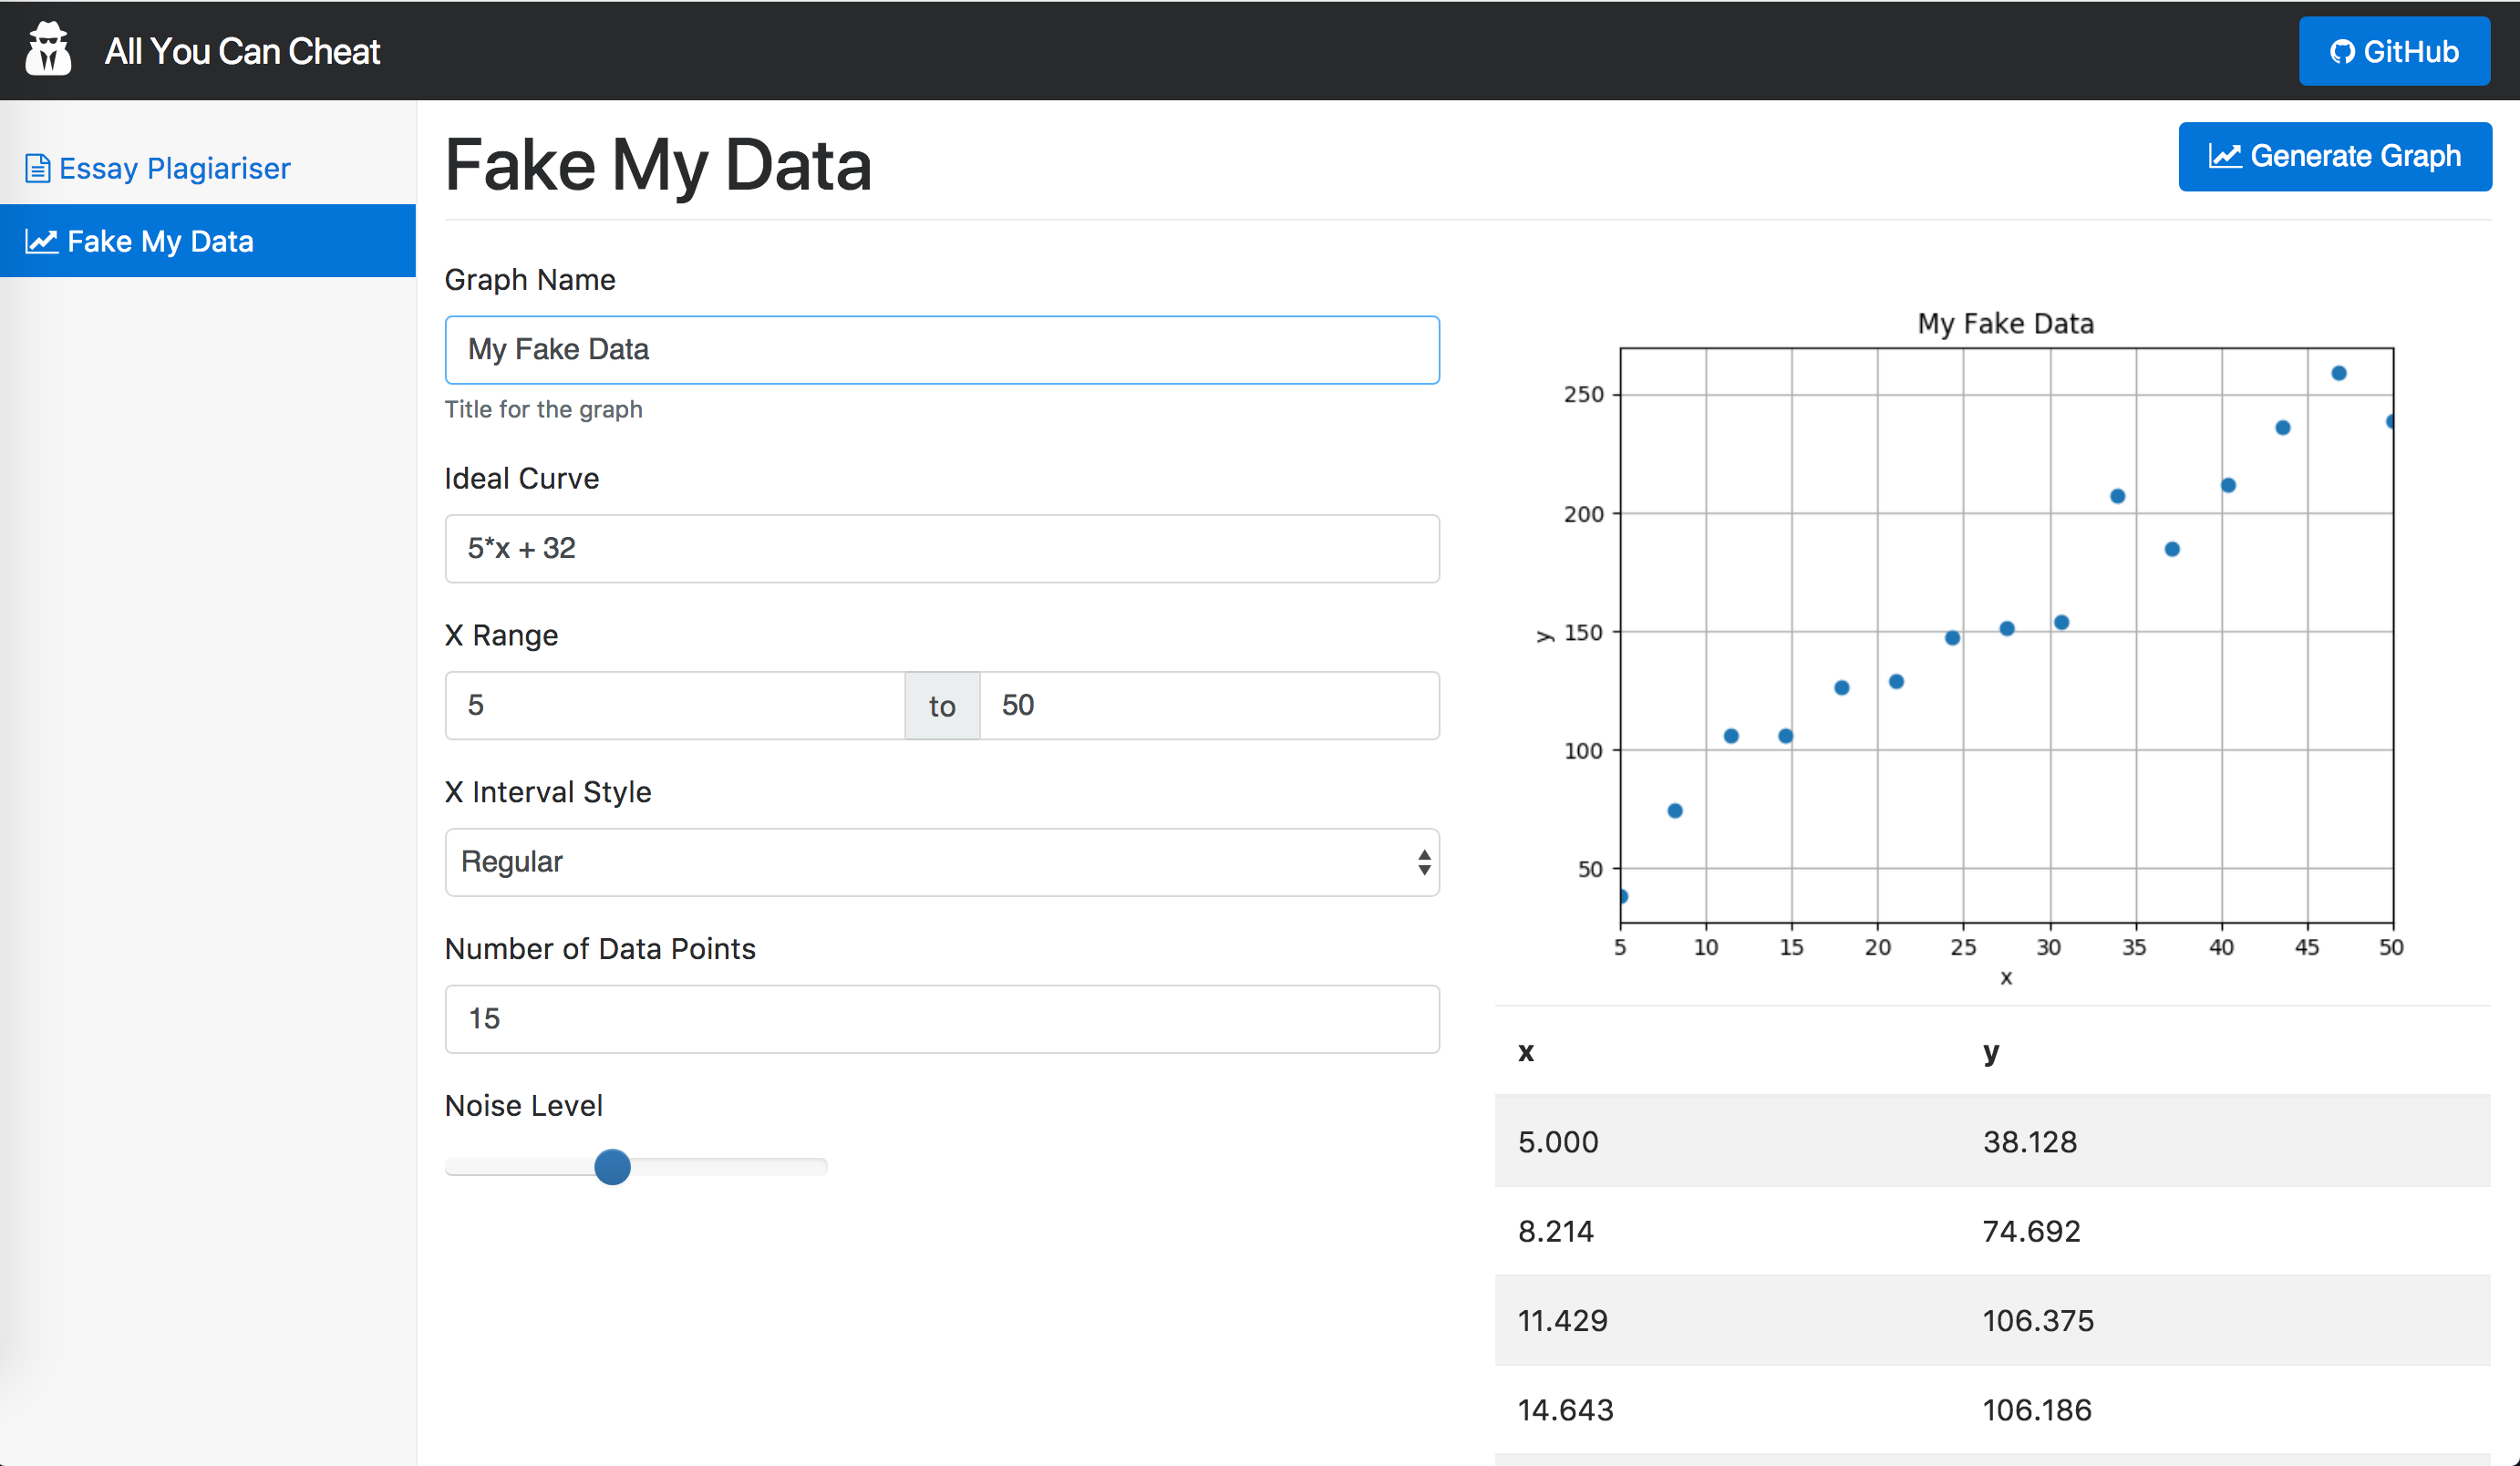Click the X Range start field
This screenshot has width=2520, height=1466.
click(x=674, y=705)
